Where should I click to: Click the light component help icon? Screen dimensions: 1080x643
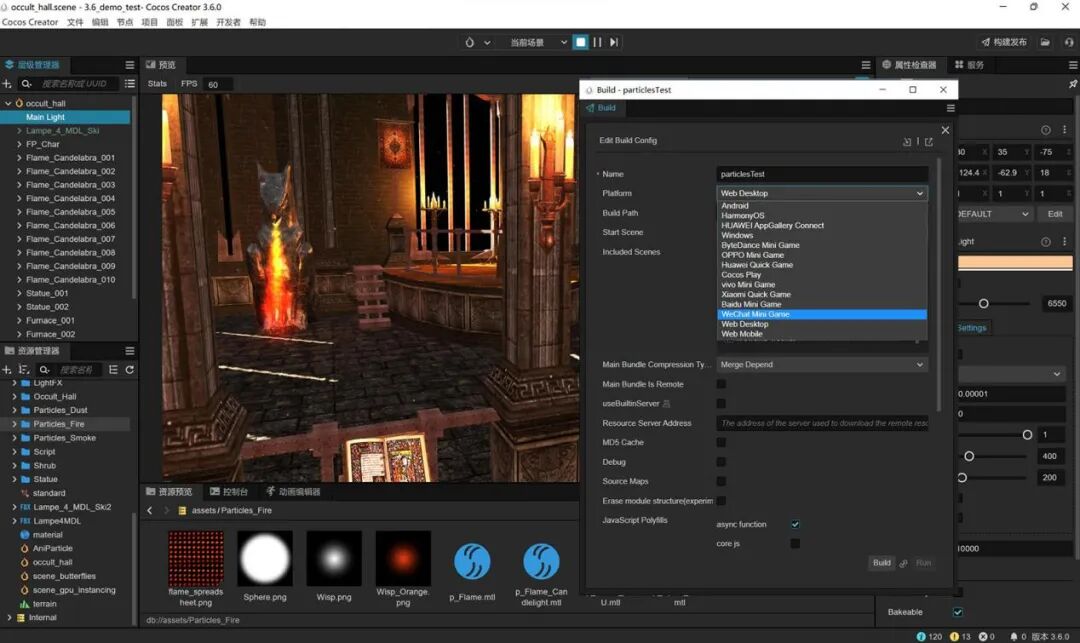pos(1046,242)
